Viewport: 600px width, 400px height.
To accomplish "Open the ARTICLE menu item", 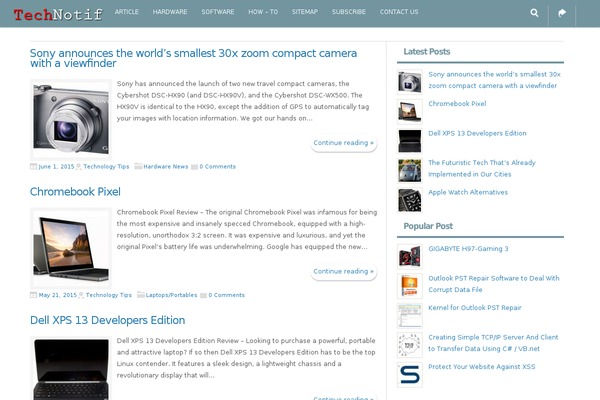I will (127, 12).
